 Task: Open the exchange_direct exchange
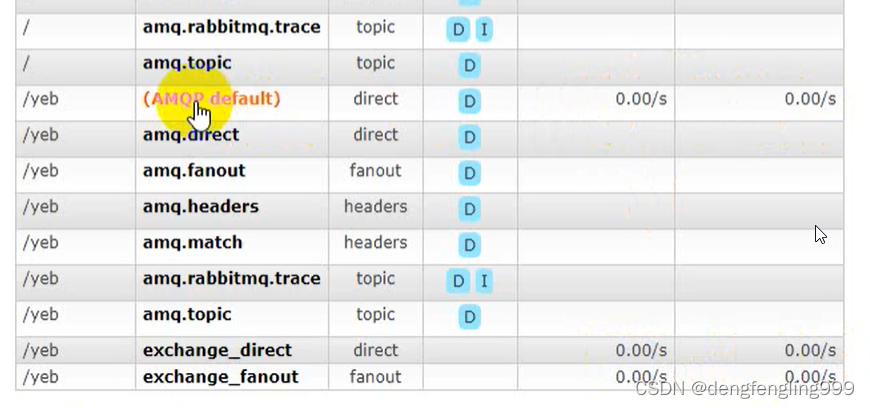[x=217, y=350]
